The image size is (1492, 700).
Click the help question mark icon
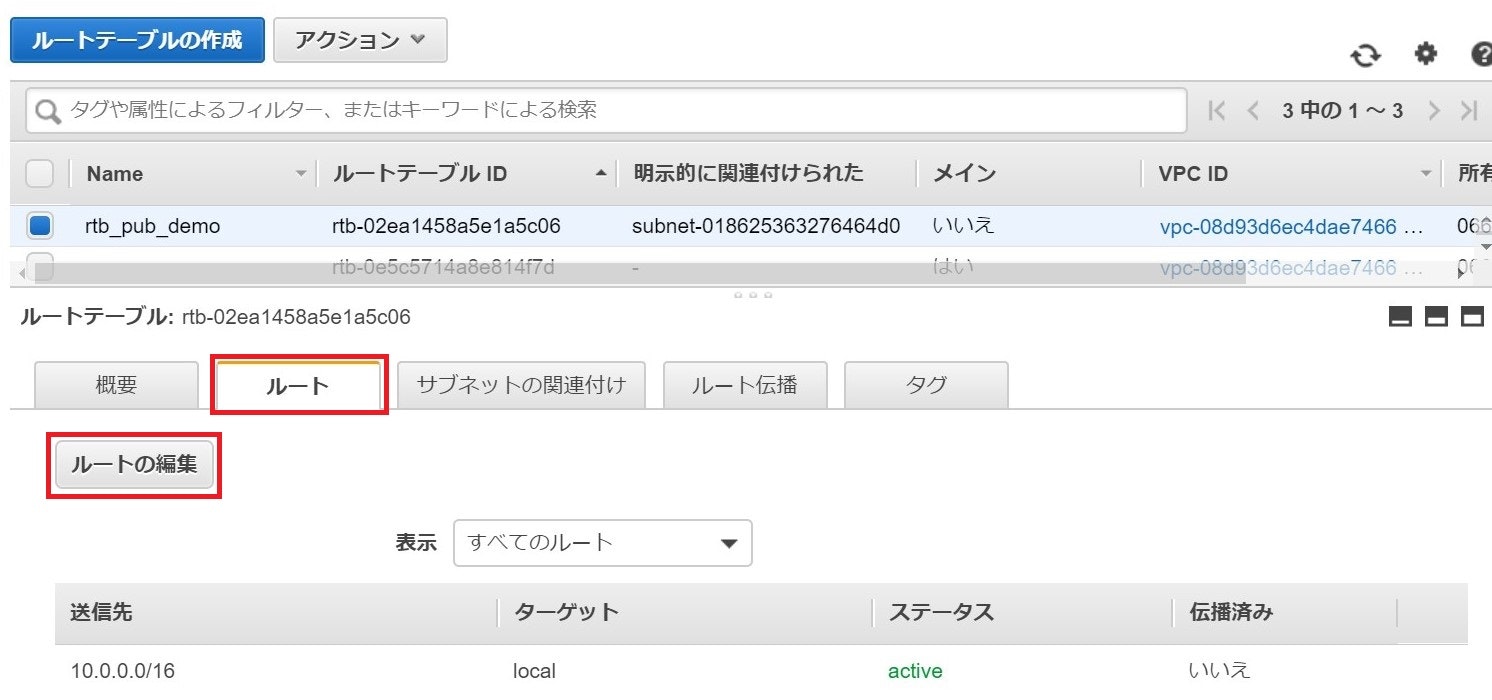click(1482, 54)
